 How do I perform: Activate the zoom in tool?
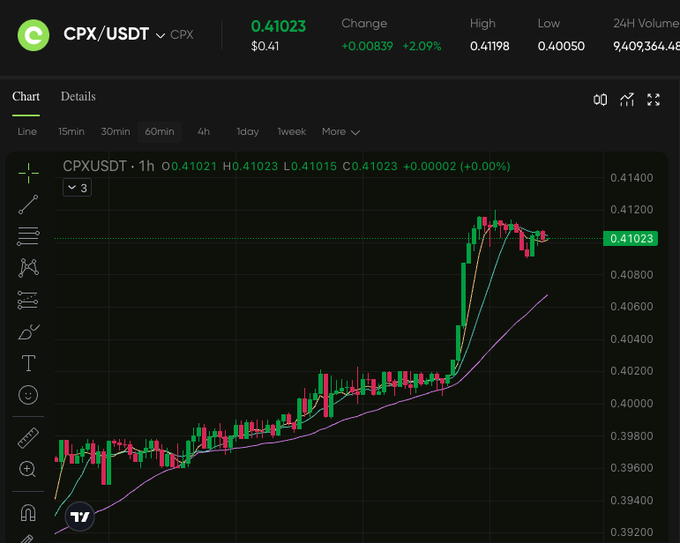point(28,469)
